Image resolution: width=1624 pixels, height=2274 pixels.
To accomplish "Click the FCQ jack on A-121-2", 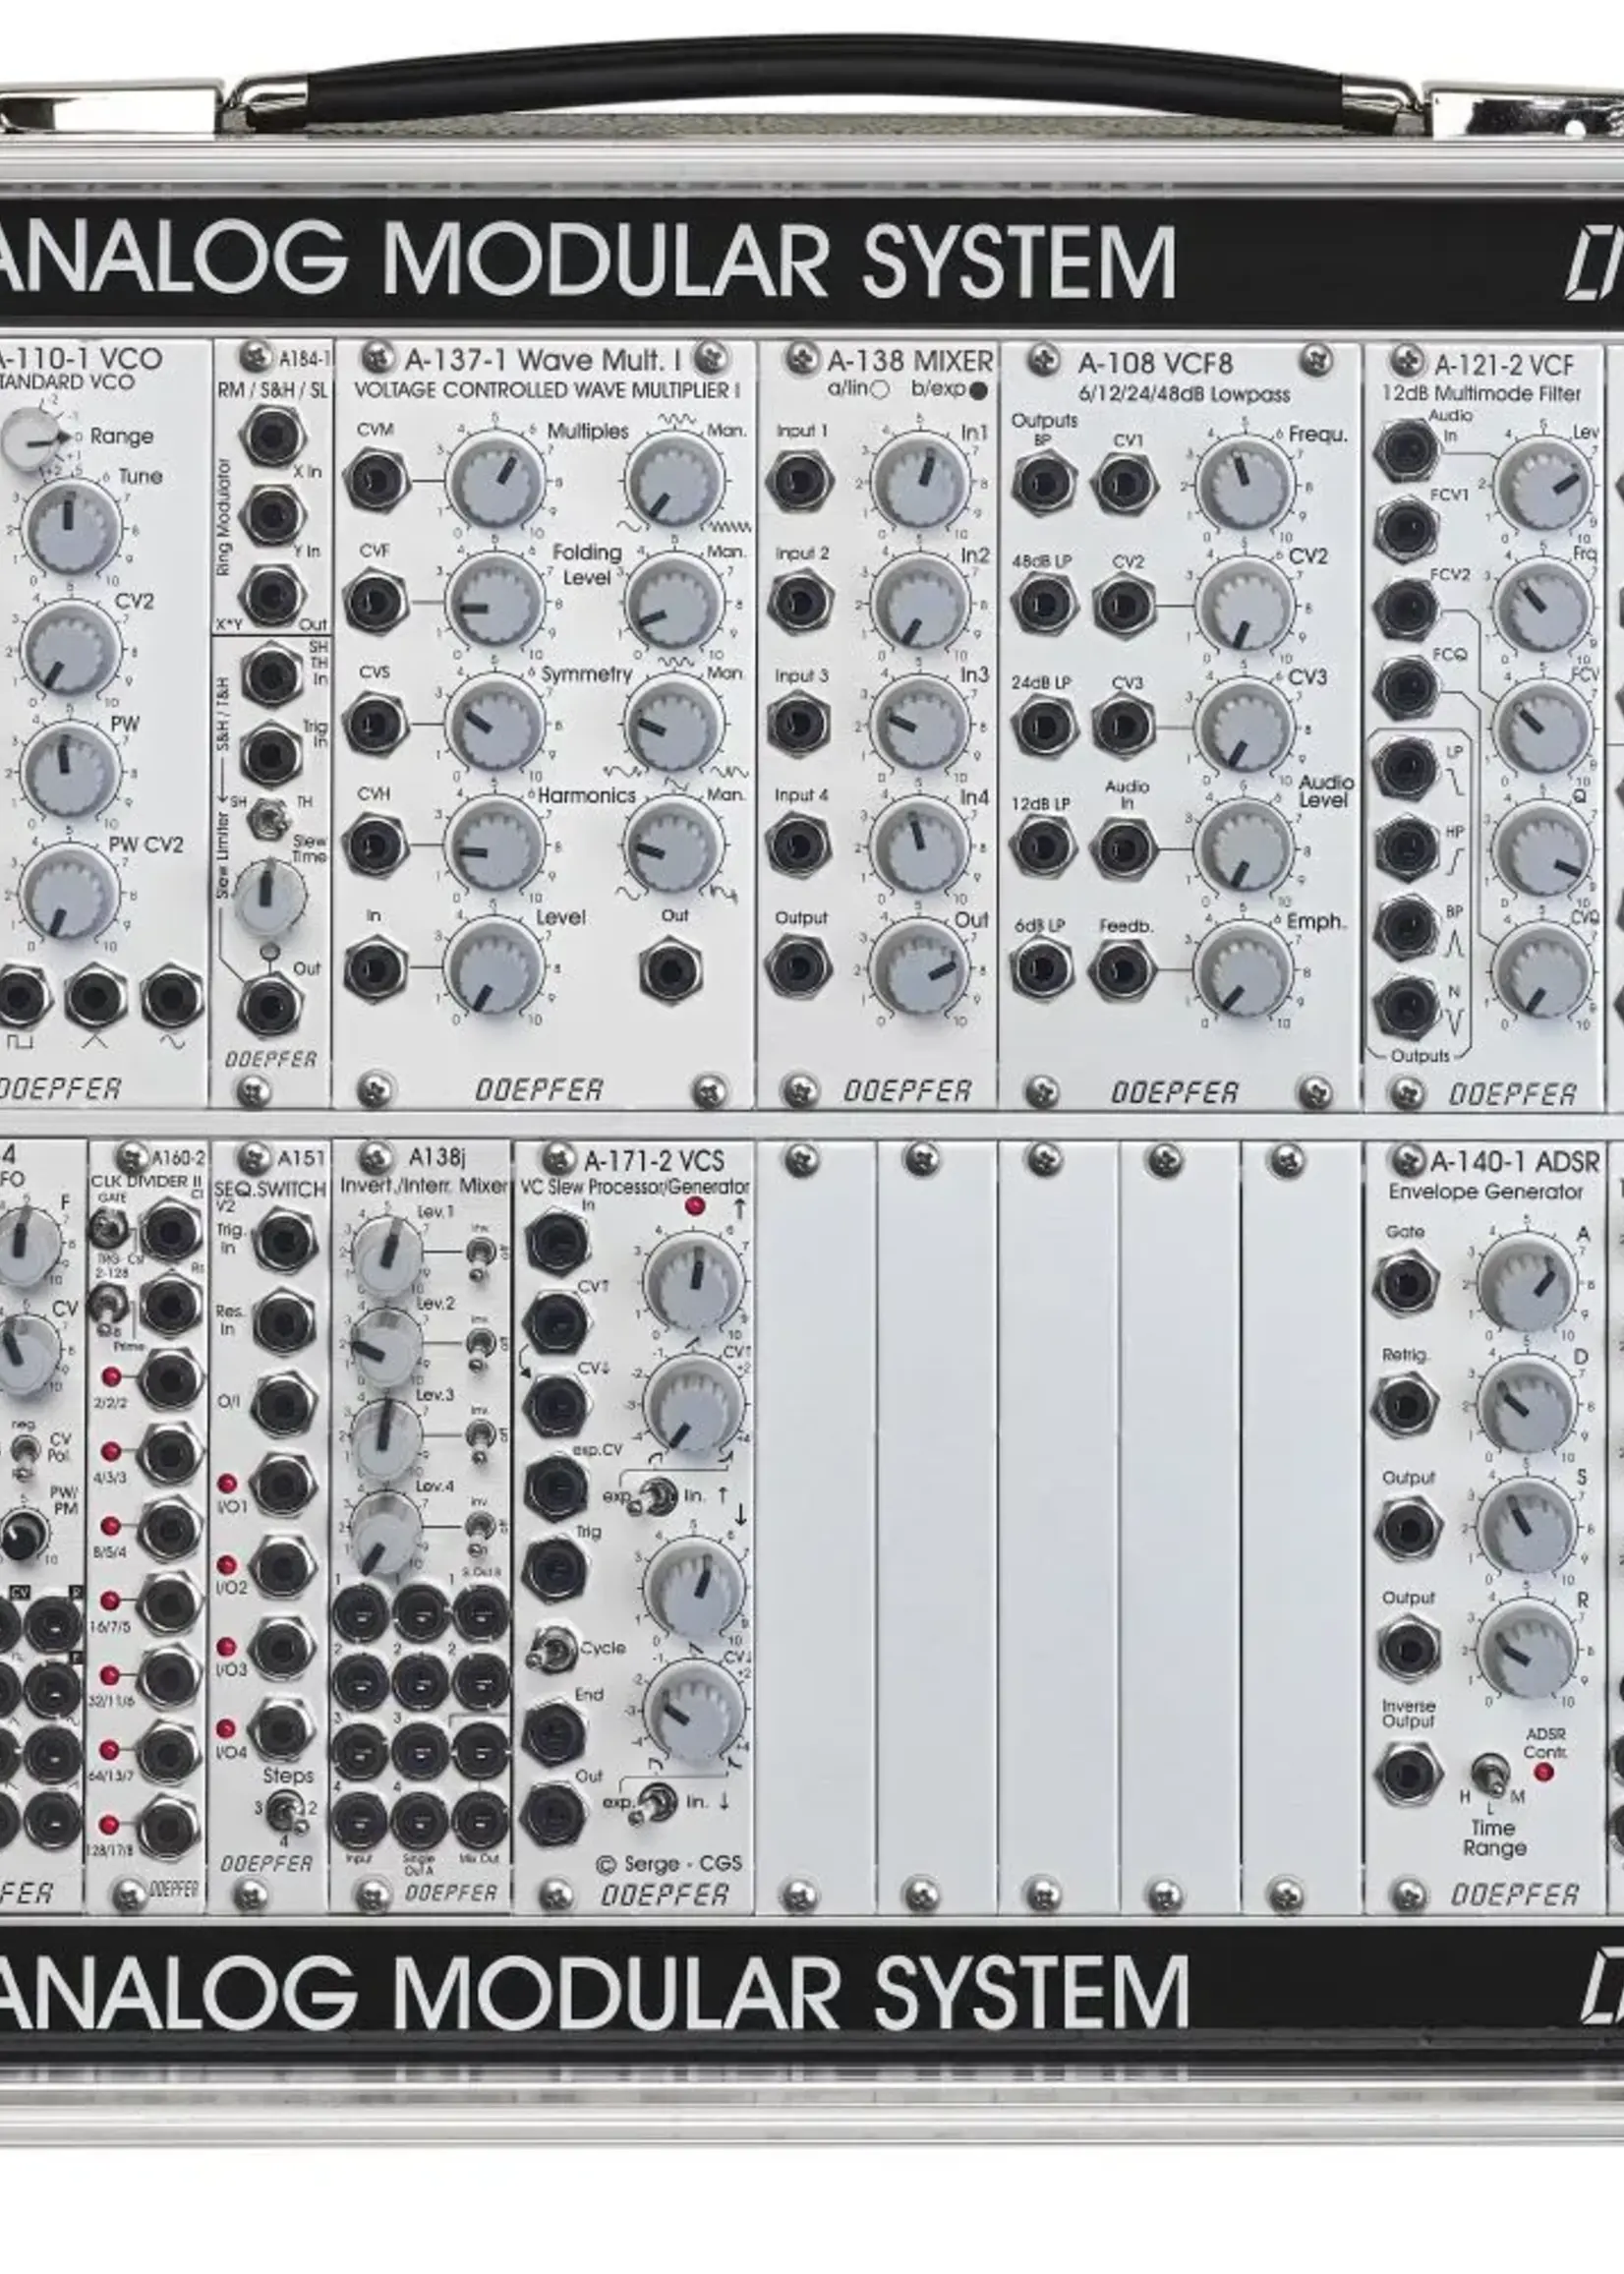I will [1407, 688].
